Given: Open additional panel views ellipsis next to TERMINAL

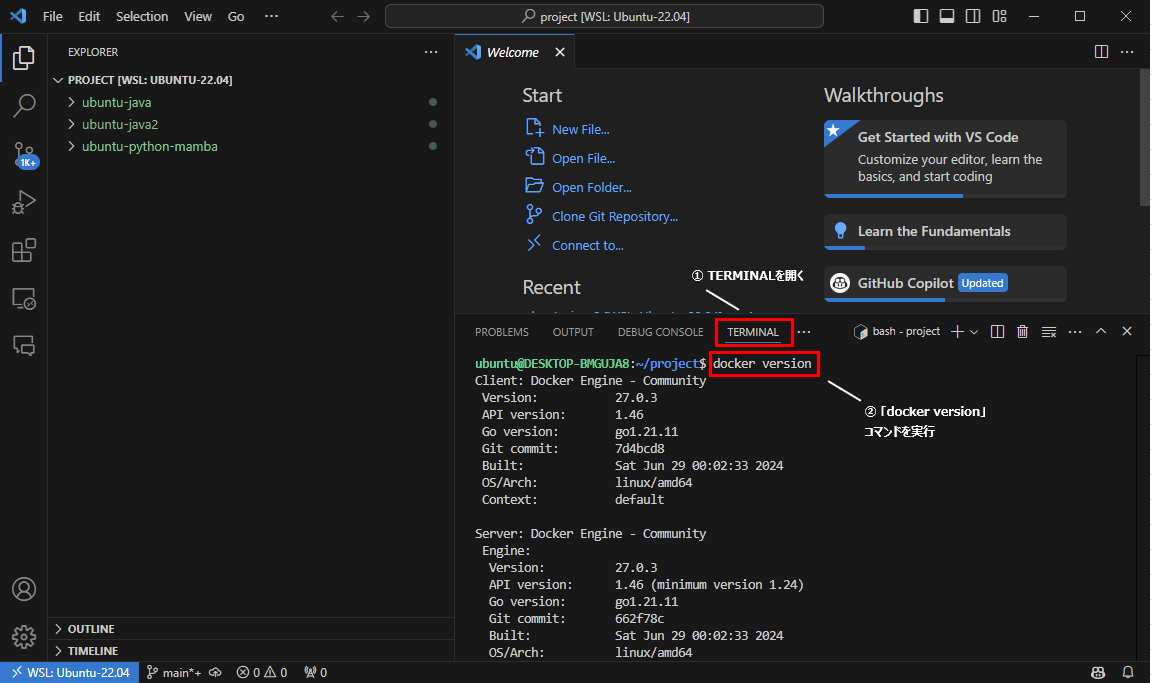Looking at the screenshot, I should pos(804,332).
